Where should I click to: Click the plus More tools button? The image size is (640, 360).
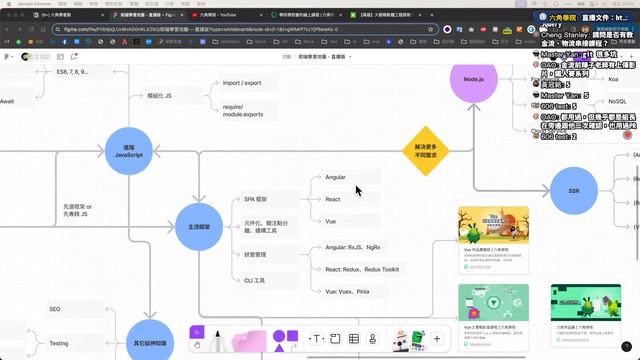click(437, 339)
